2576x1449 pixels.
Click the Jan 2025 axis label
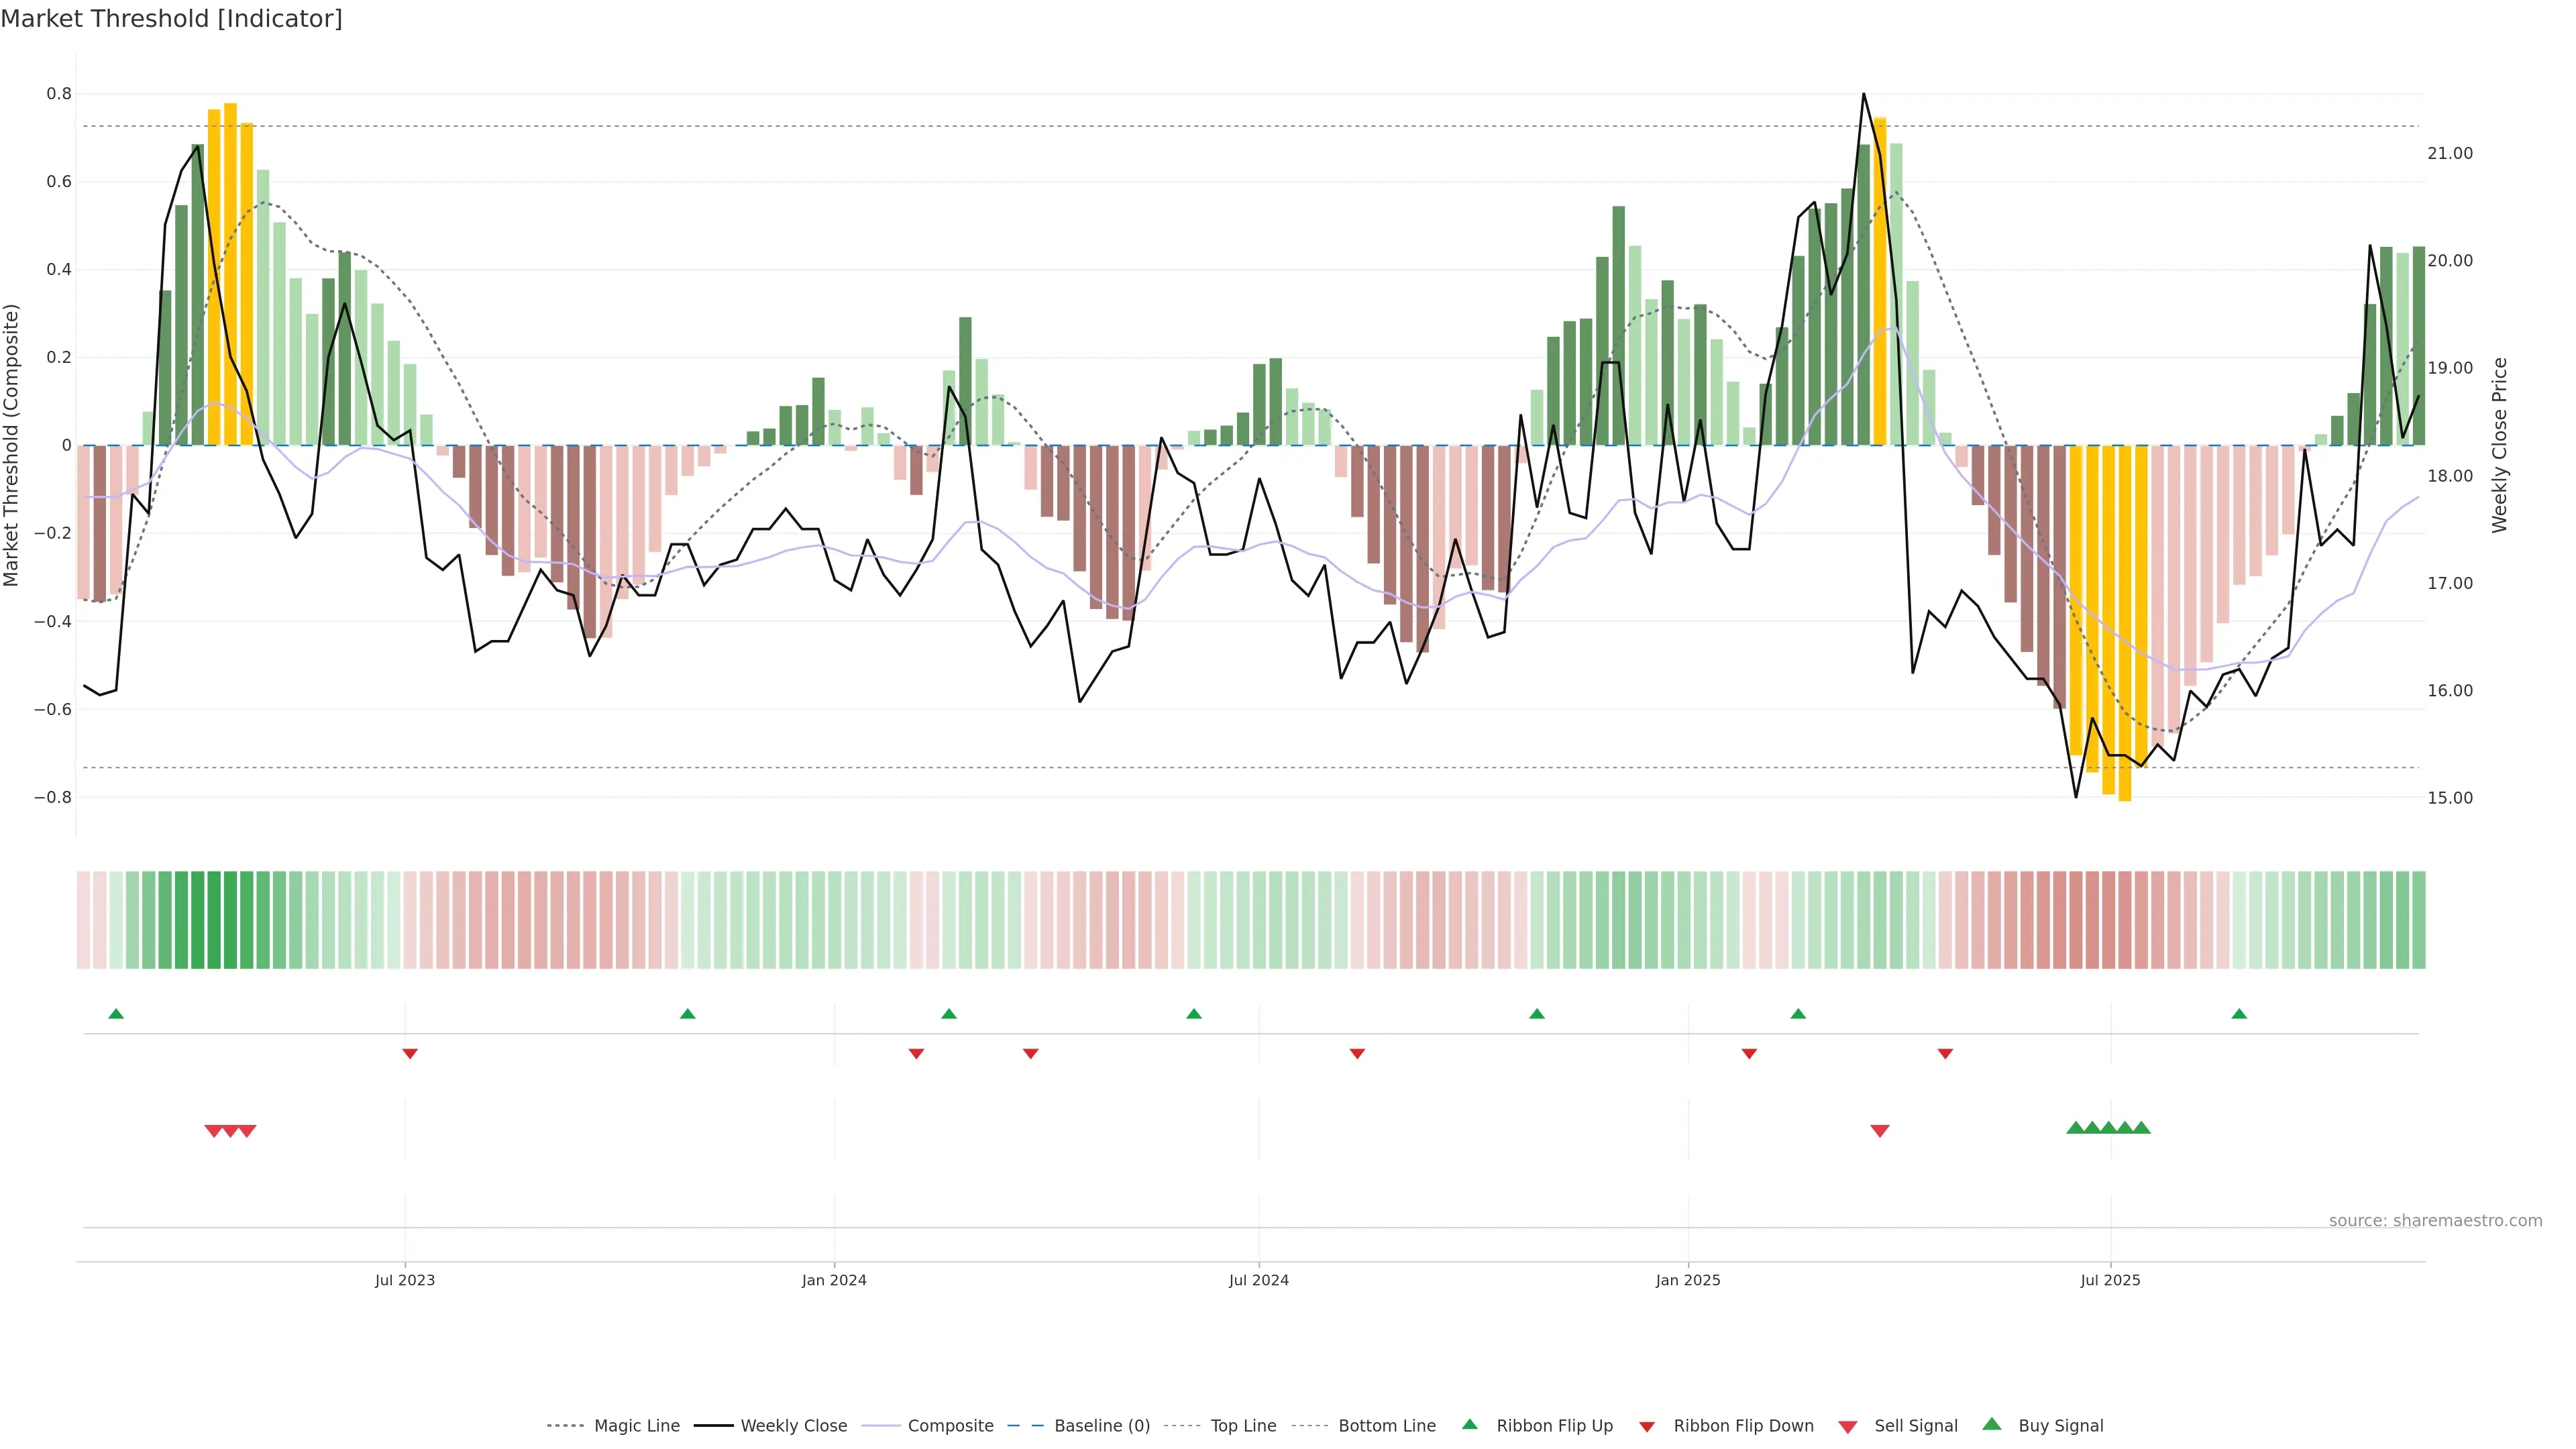pos(1687,1280)
